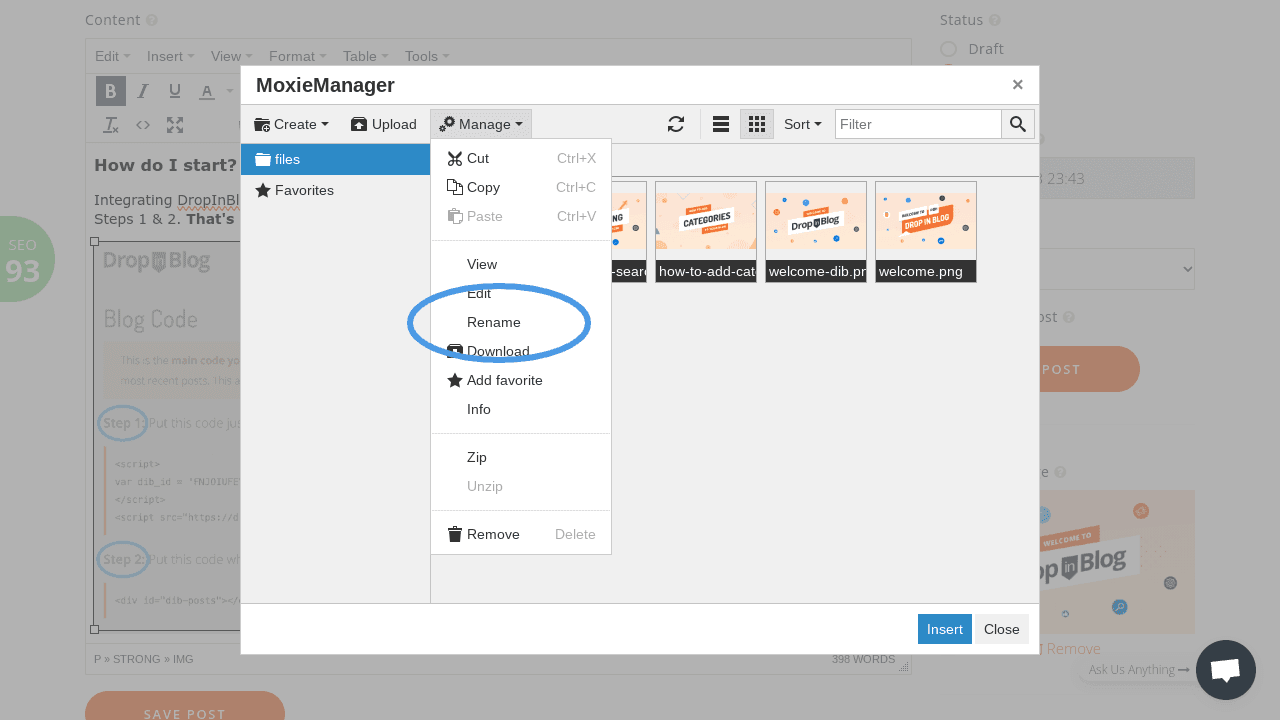The width and height of the screenshot is (1280, 720).
Task: Click the Cut option in Manage menu
Action: (x=521, y=158)
